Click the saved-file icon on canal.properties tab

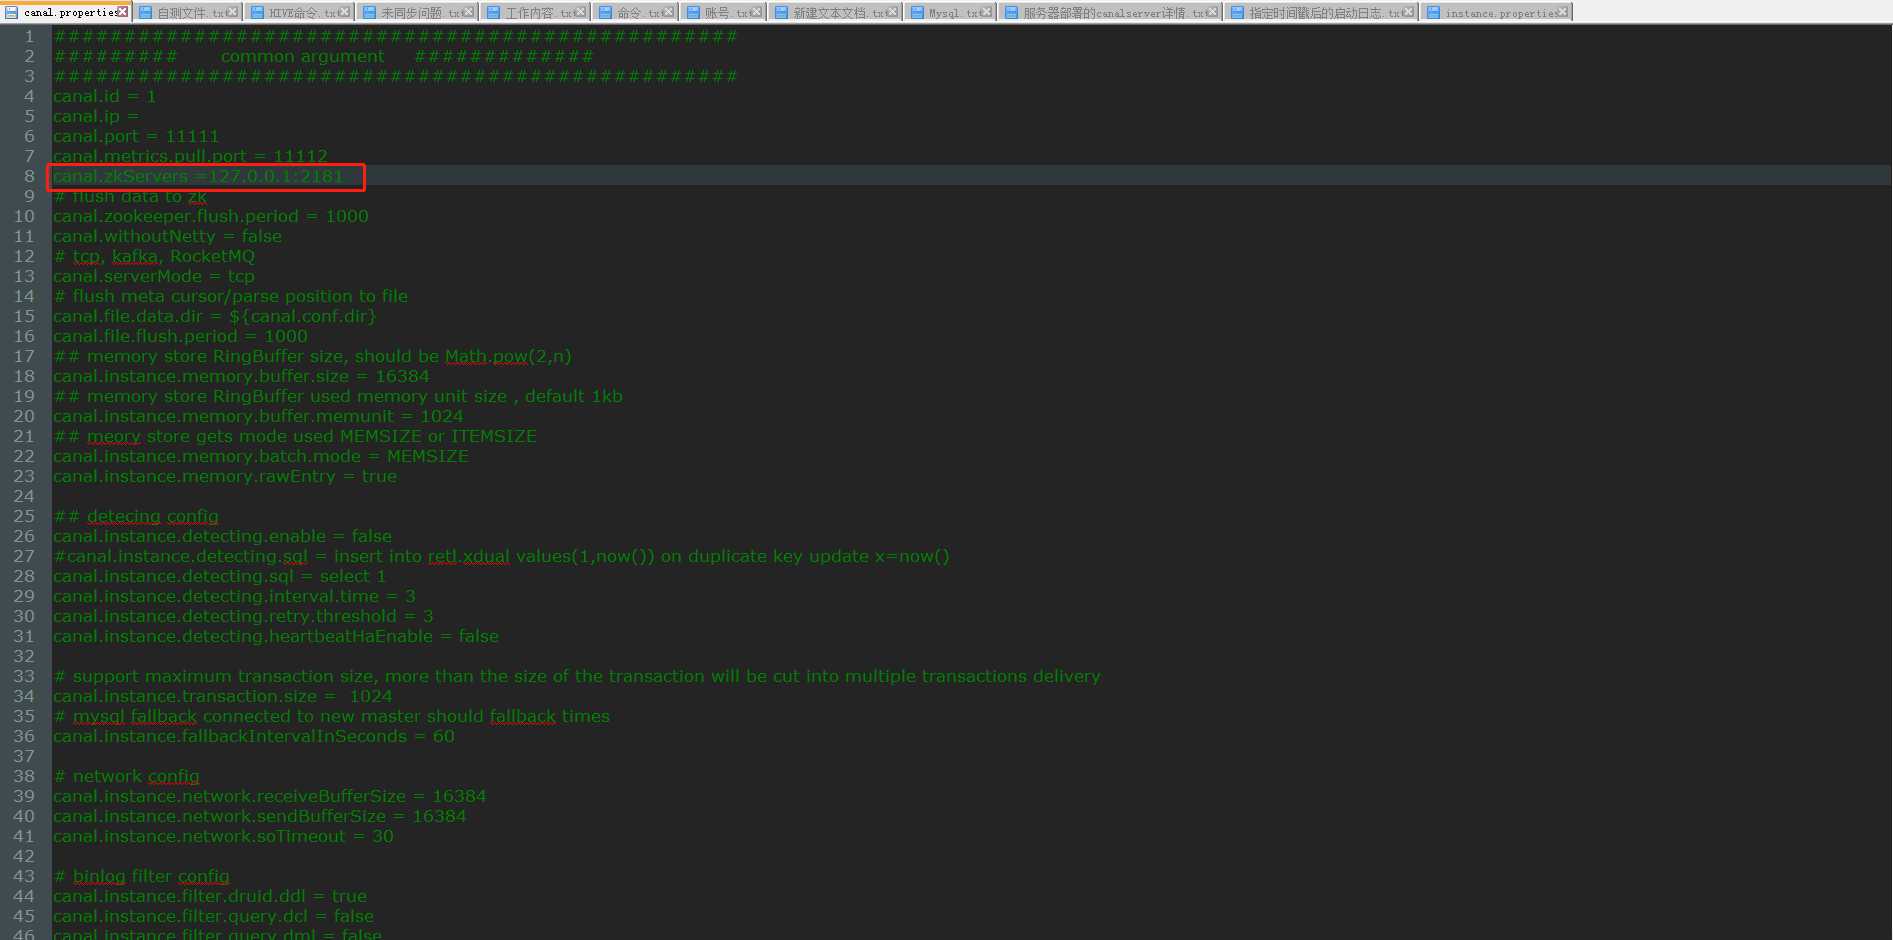pyautogui.click(x=12, y=12)
